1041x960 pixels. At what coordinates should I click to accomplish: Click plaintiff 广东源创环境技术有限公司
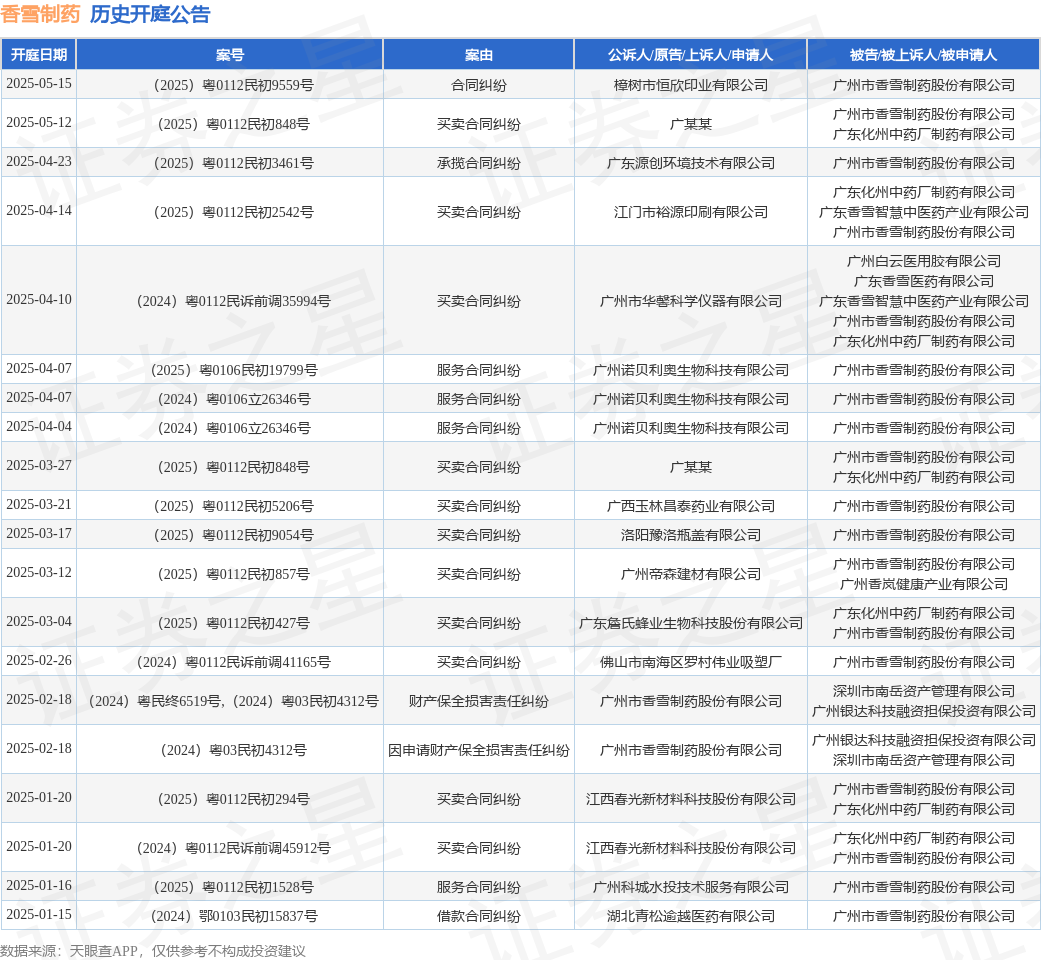690,163
